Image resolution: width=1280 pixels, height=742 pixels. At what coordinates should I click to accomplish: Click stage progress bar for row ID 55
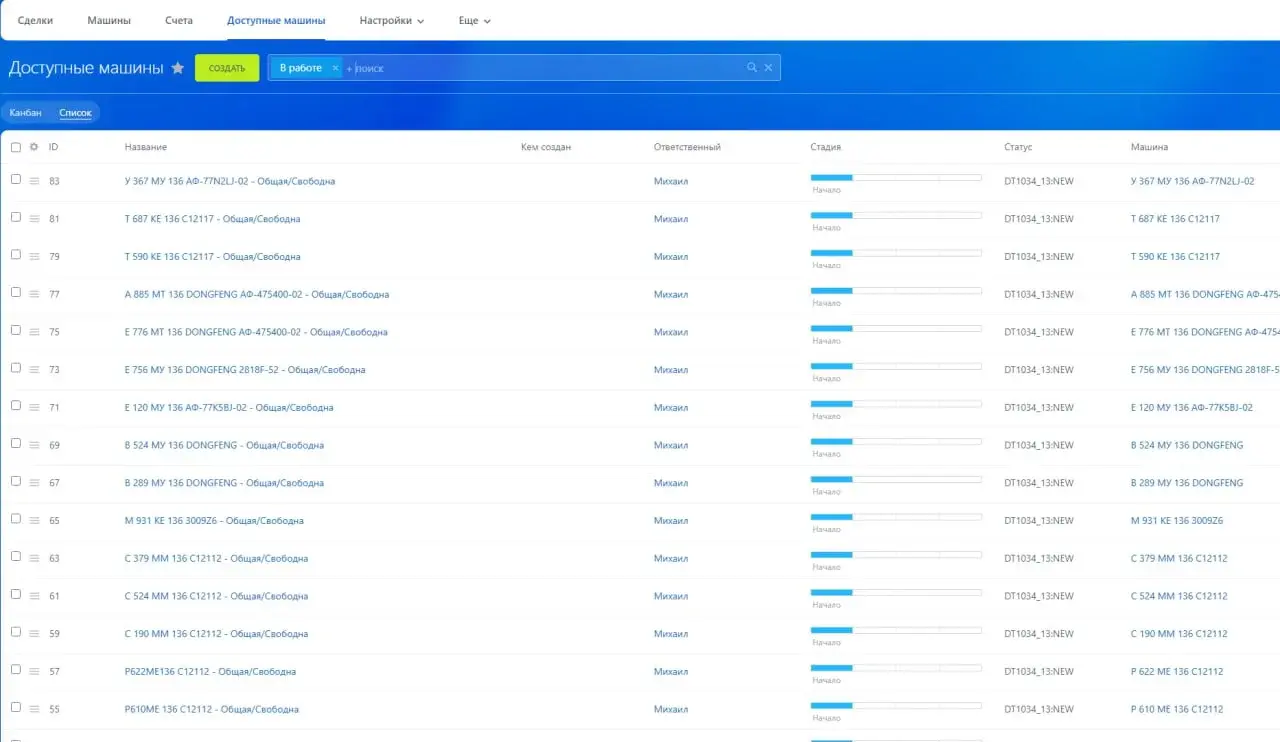click(x=896, y=705)
